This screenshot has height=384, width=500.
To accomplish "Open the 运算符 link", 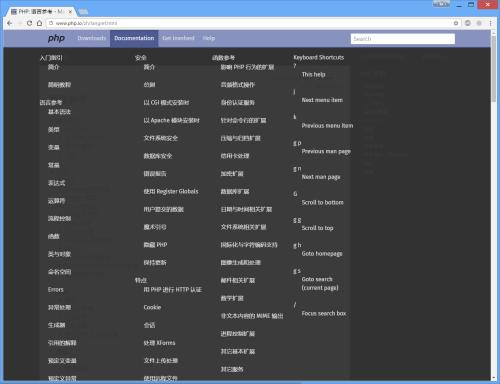I will coord(56,201).
